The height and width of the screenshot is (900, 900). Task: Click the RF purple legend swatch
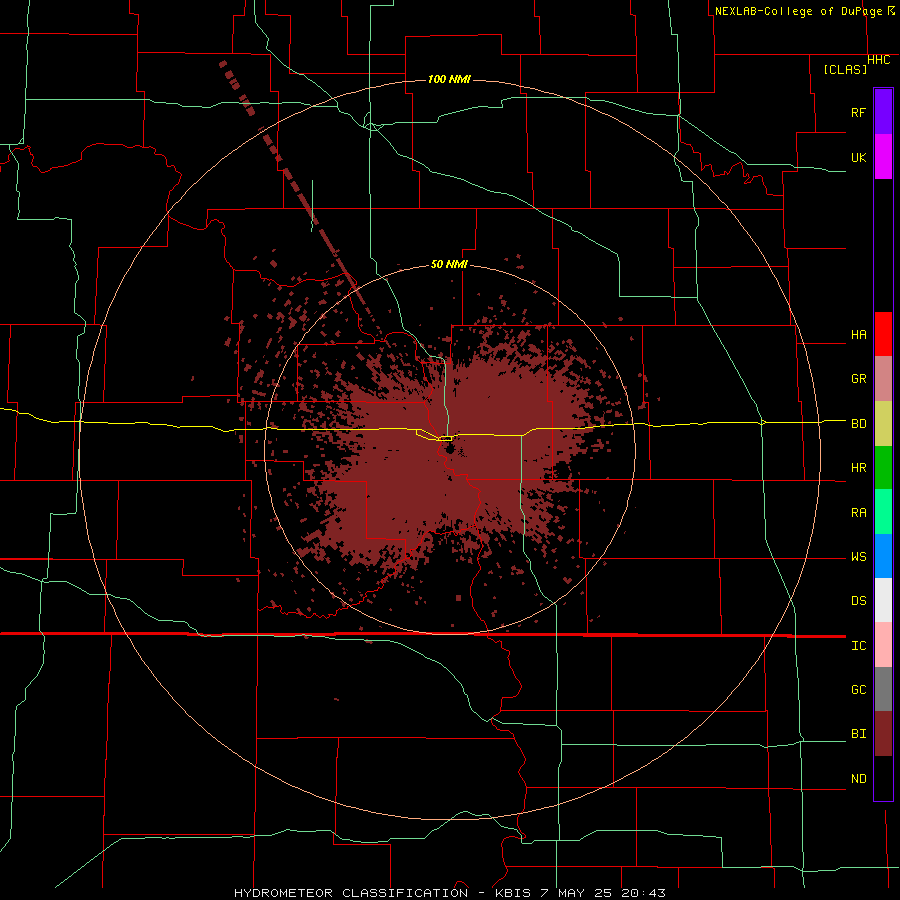pyautogui.click(x=883, y=112)
